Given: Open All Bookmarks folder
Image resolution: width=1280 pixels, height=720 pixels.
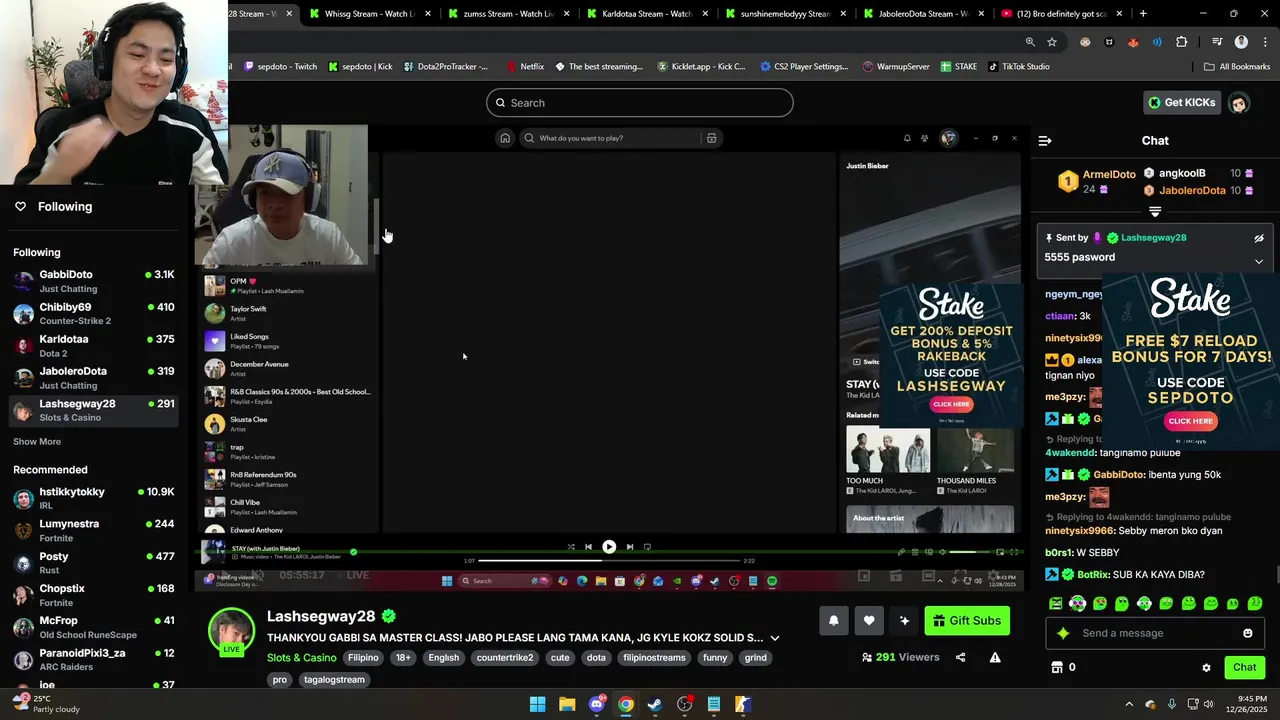Looking at the screenshot, I should tap(1237, 67).
